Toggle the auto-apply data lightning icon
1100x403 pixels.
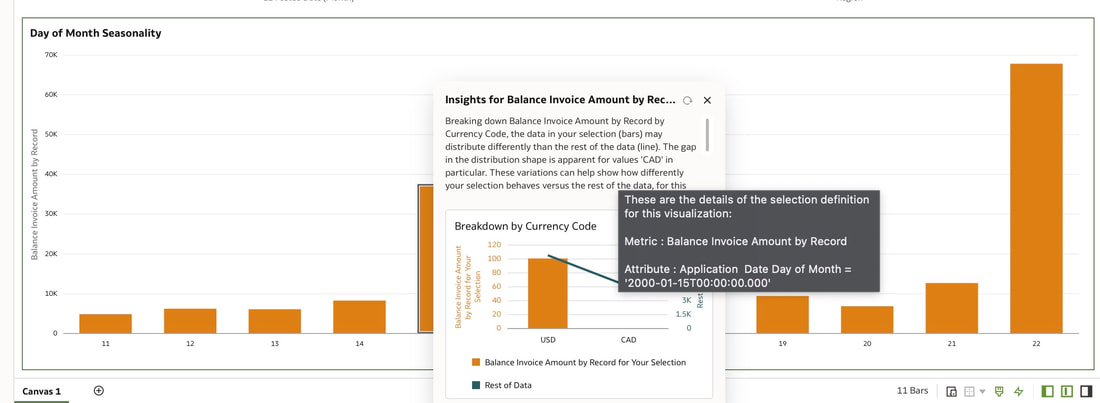pyautogui.click(x=1019, y=391)
